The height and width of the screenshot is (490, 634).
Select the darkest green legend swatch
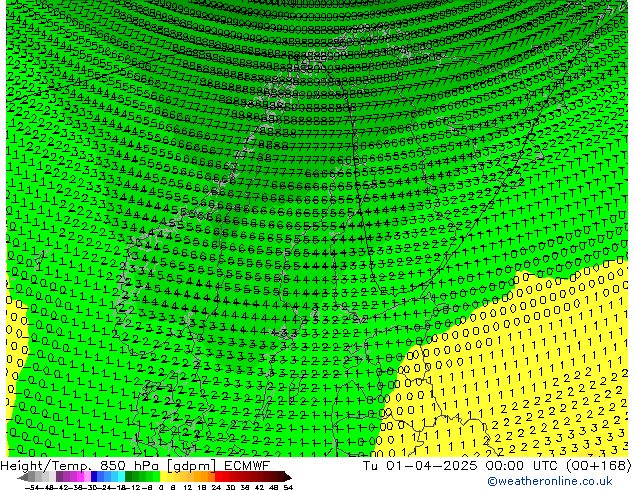click(x=129, y=476)
